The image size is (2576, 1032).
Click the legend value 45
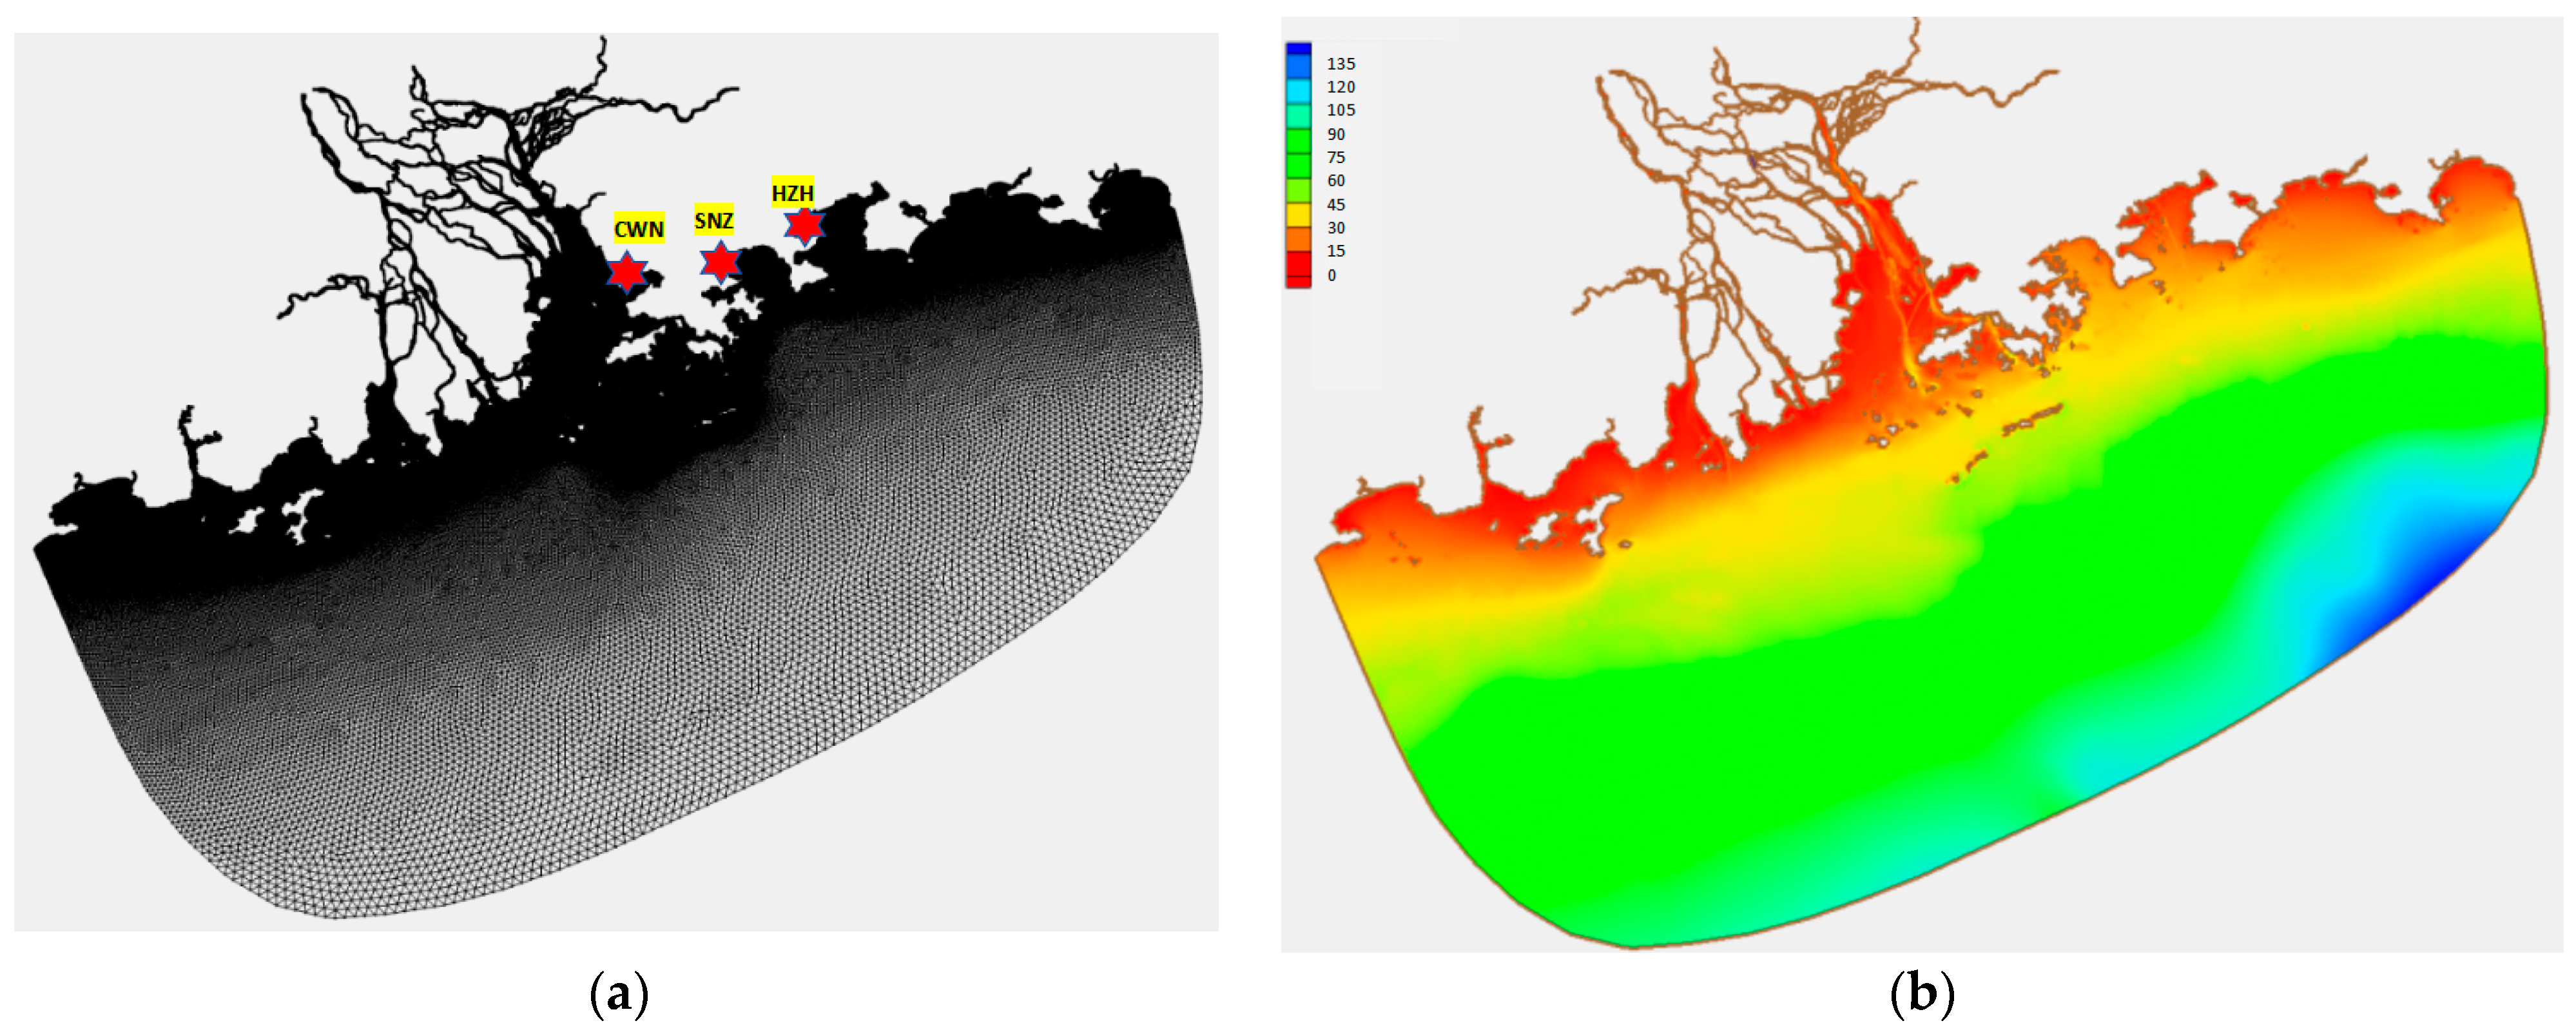pos(1336,205)
